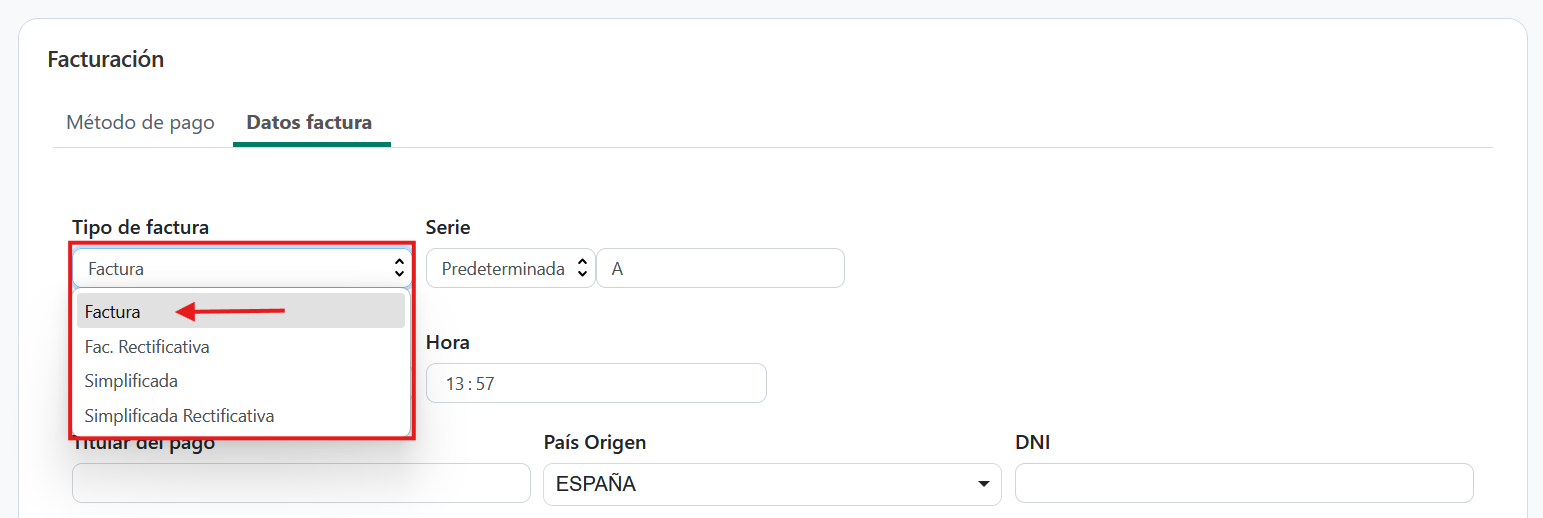Image resolution: width=1543 pixels, height=518 pixels.
Task: Switch to the Método de pago tab
Action: pos(140,123)
